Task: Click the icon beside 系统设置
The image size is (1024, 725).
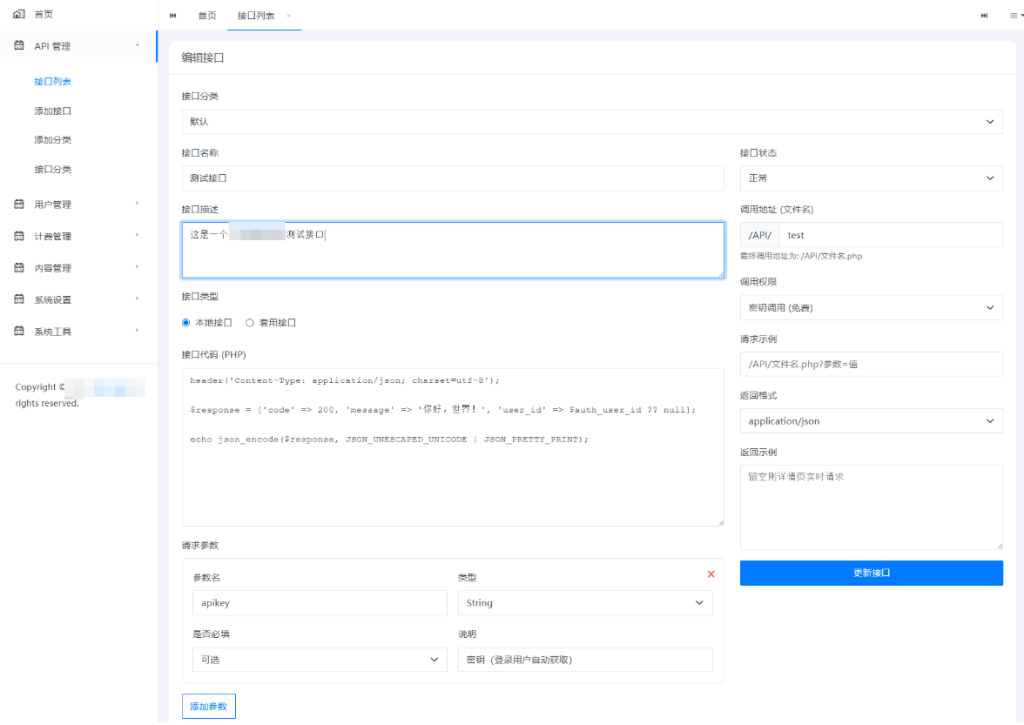Action: click(19, 300)
